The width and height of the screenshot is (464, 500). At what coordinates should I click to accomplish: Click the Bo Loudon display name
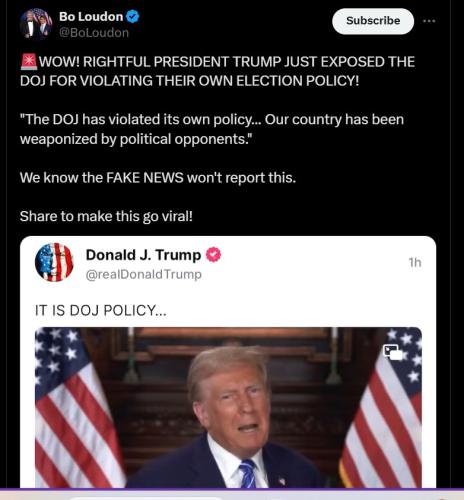91,17
